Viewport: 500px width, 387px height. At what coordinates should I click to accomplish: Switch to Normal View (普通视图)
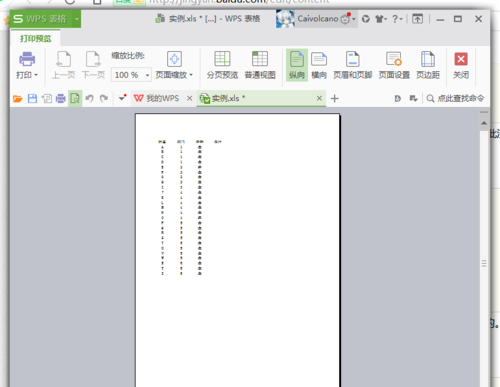(x=260, y=65)
